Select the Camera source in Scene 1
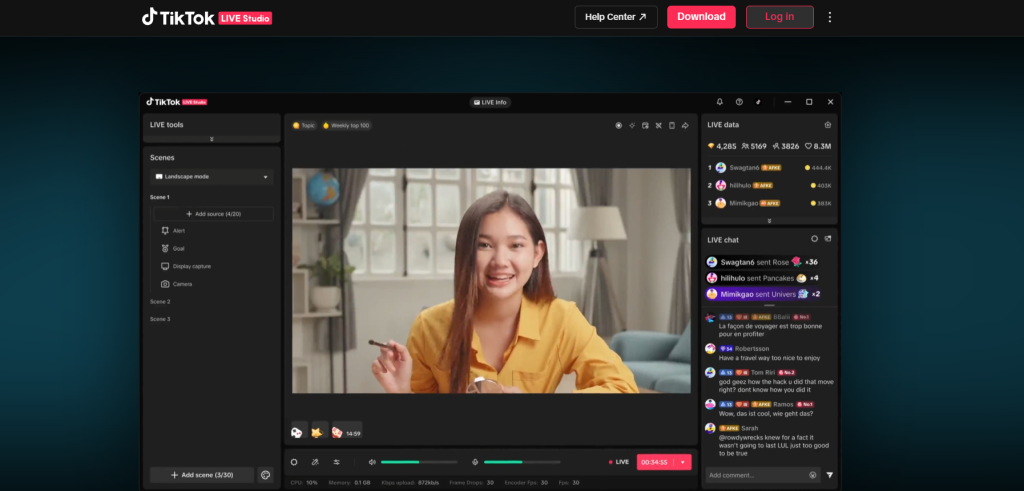The width and height of the screenshot is (1024, 491). 181,284
